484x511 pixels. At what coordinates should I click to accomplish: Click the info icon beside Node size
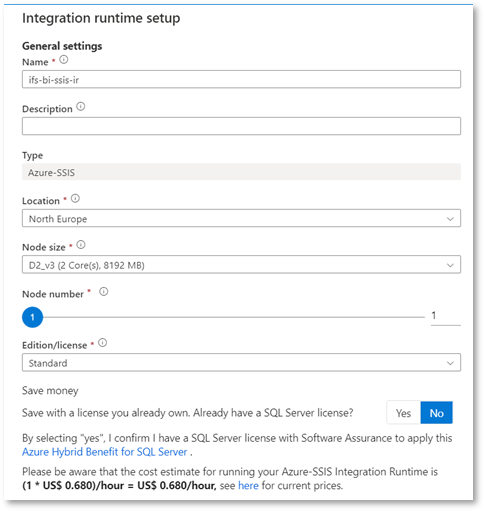(x=81, y=245)
